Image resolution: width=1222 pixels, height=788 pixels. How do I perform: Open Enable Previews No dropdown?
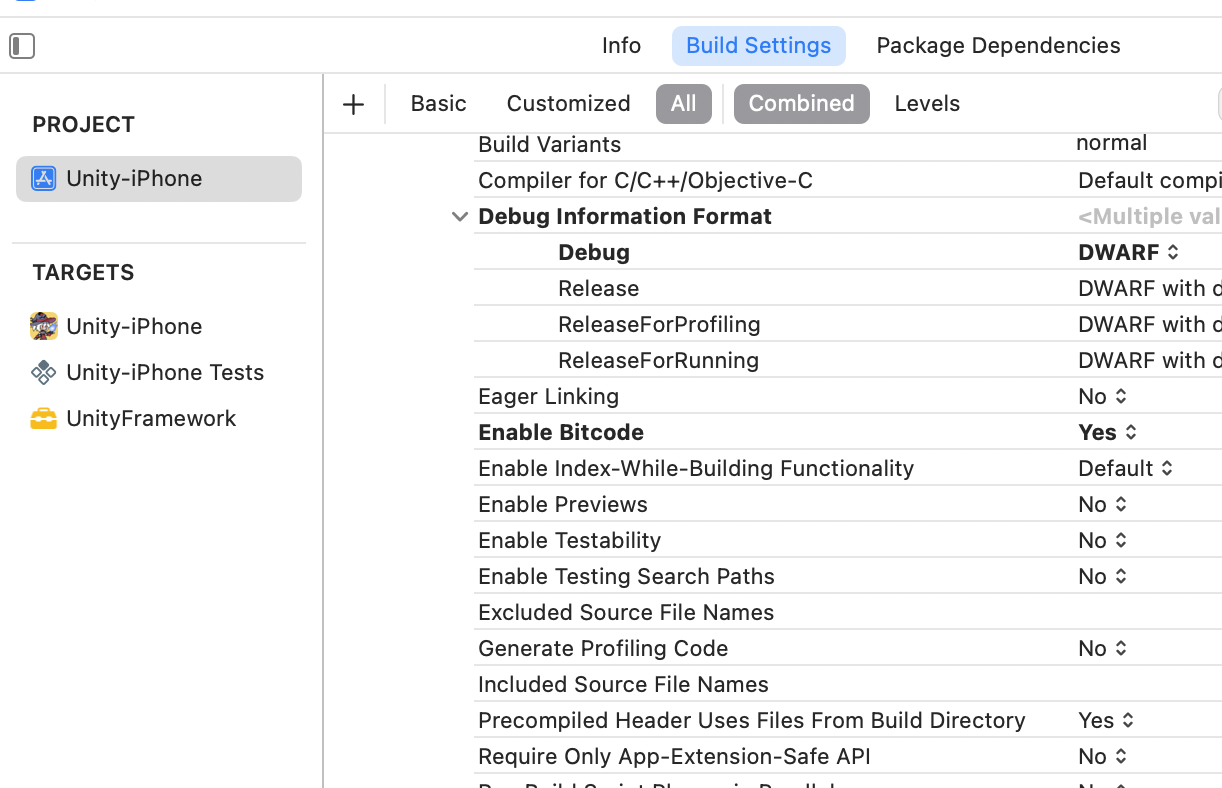tap(1103, 504)
